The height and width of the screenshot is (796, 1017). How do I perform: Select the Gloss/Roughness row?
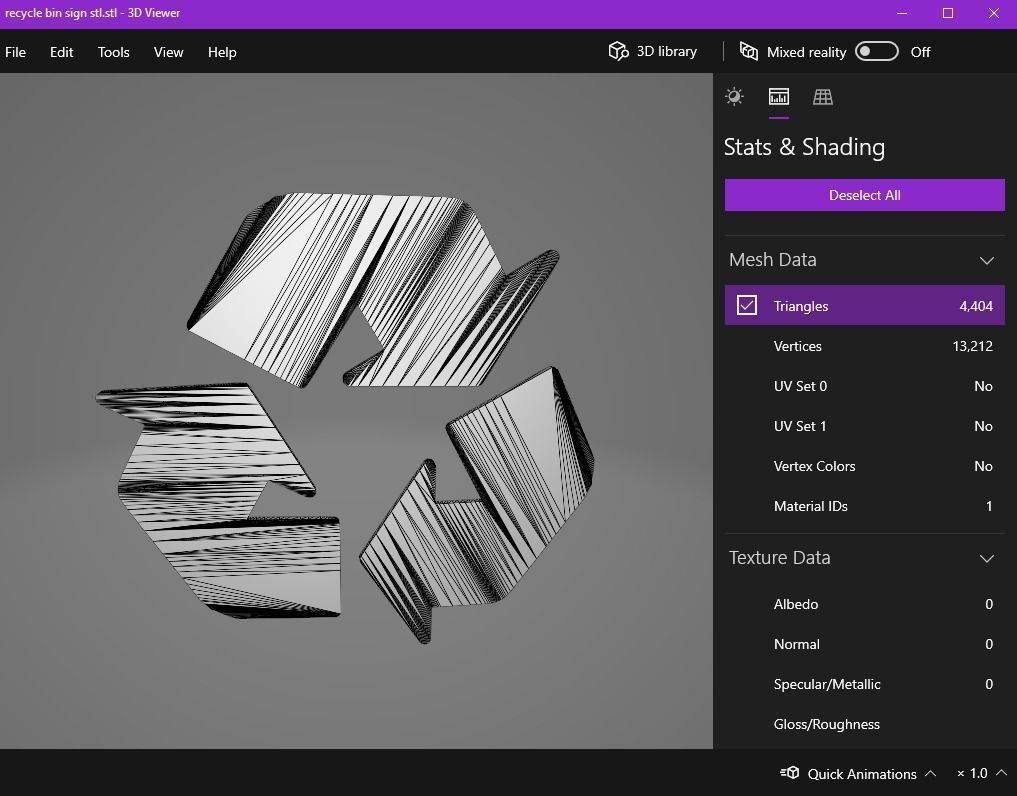[x=865, y=724]
